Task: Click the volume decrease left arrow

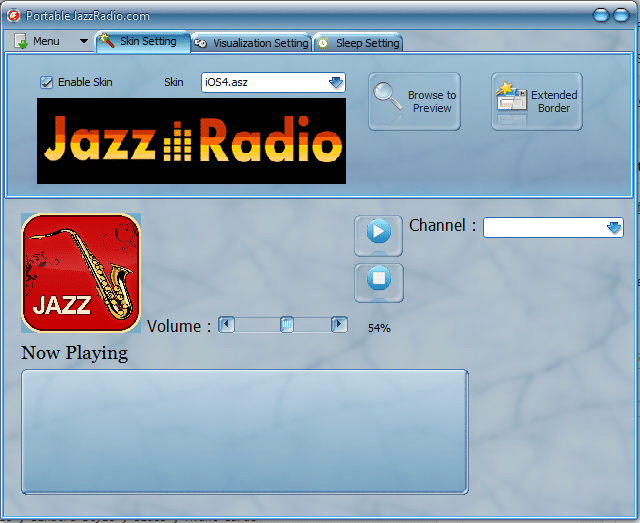Action: click(226, 325)
